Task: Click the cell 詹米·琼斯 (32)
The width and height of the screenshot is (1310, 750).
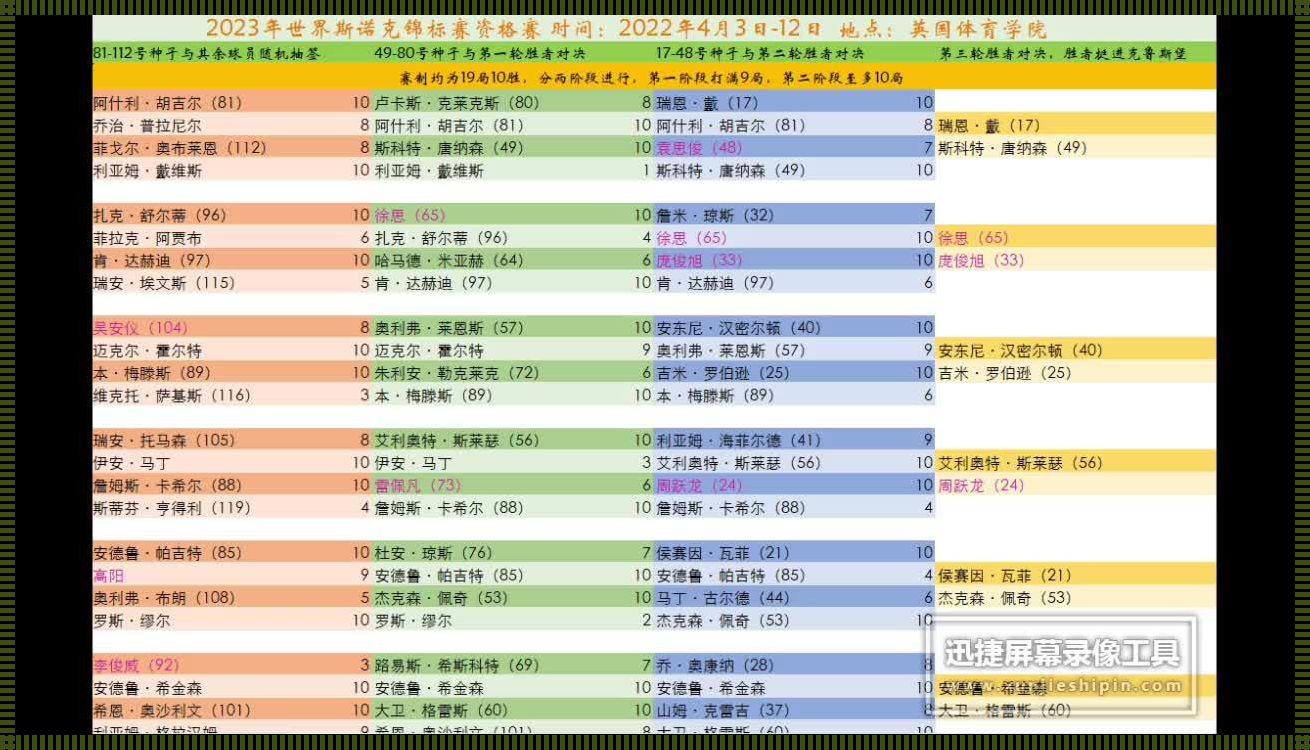Action: (715, 215)
